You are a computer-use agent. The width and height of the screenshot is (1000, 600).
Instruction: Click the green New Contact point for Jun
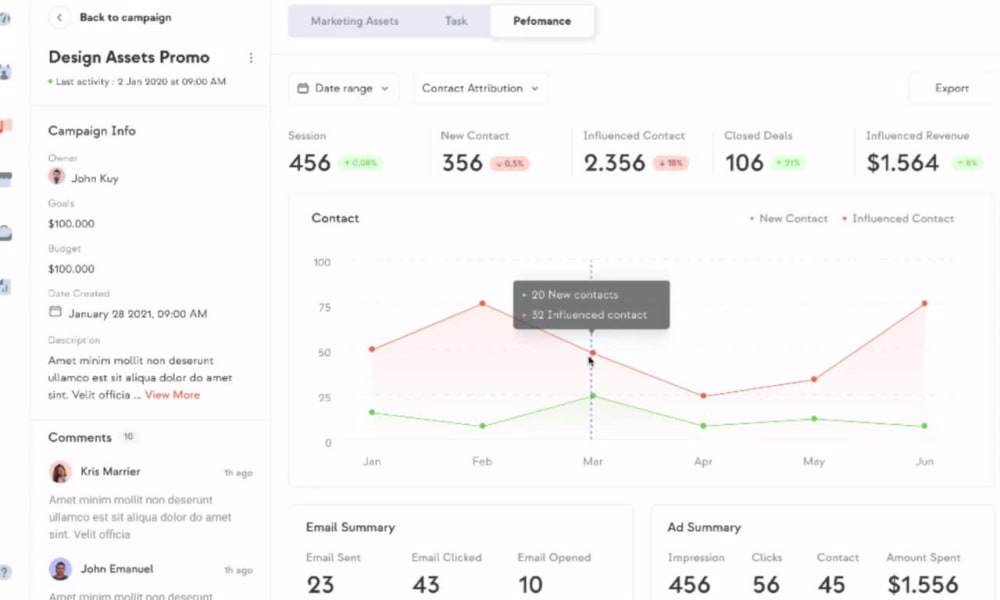[x=924, y=426]
